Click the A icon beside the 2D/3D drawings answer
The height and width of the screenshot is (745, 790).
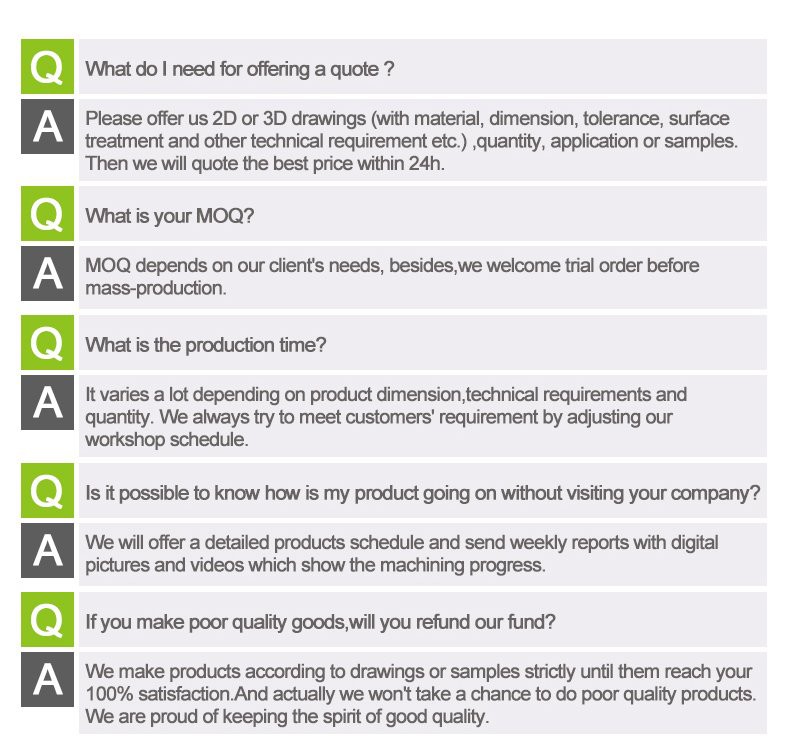click(46, 127)
